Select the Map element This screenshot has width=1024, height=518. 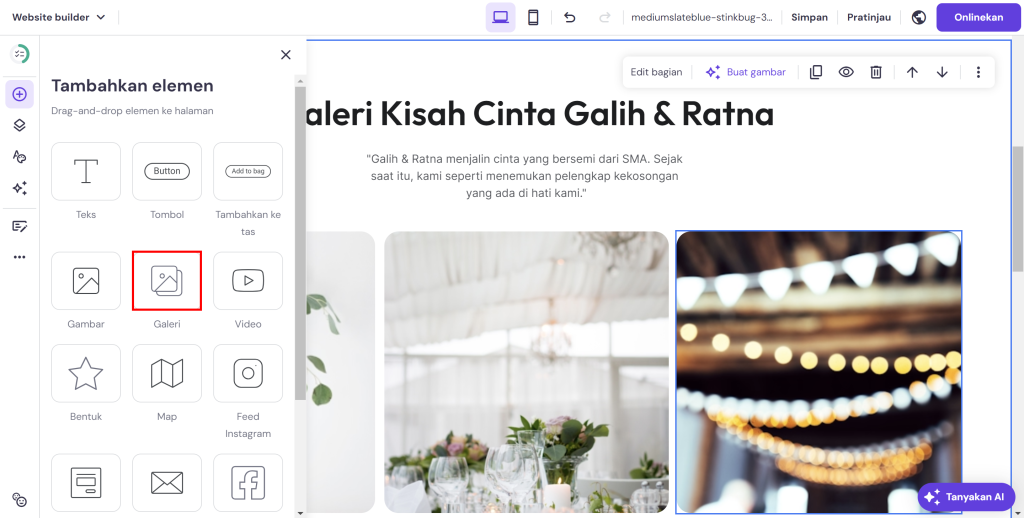pos(167,374)
